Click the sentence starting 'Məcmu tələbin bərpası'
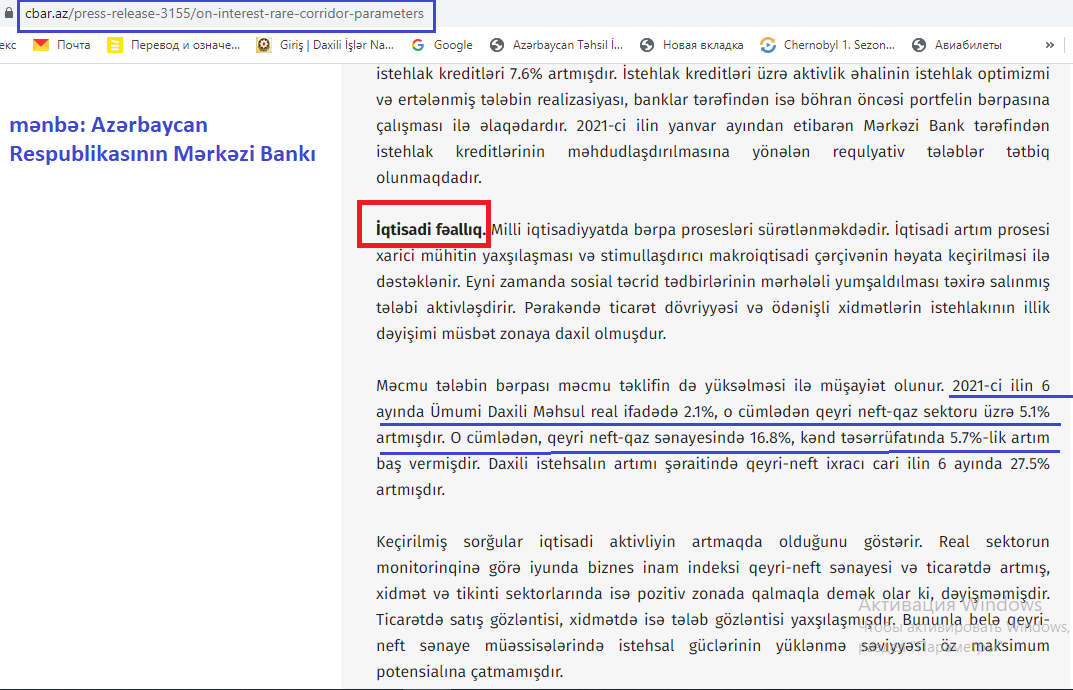This screenshot has width=1073, height=690. [x=660, y=385]
